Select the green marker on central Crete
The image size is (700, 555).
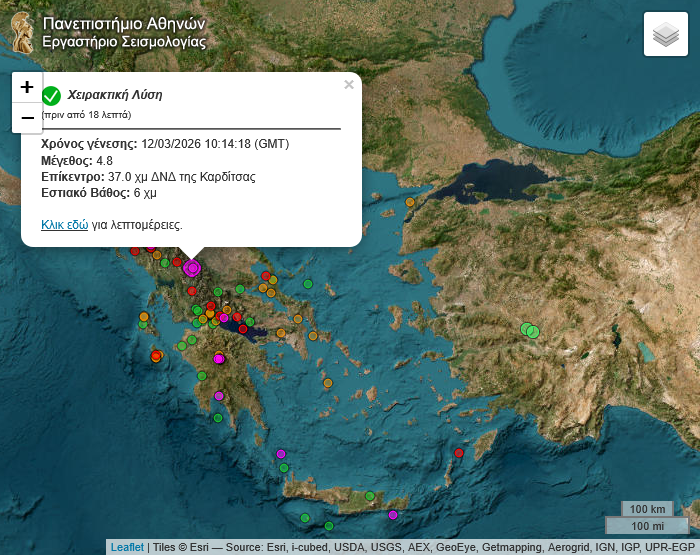coord(370,496)
